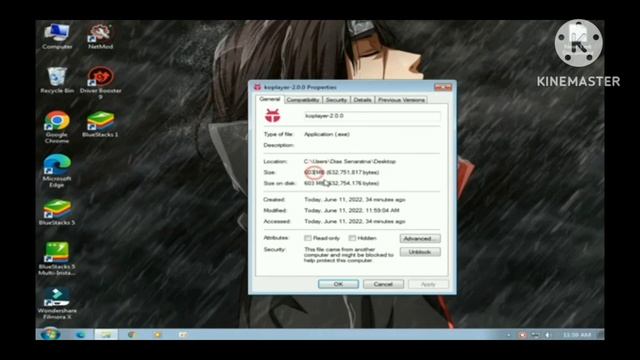
Task: Click the Cancel button
Action: [x=383, y=284]
